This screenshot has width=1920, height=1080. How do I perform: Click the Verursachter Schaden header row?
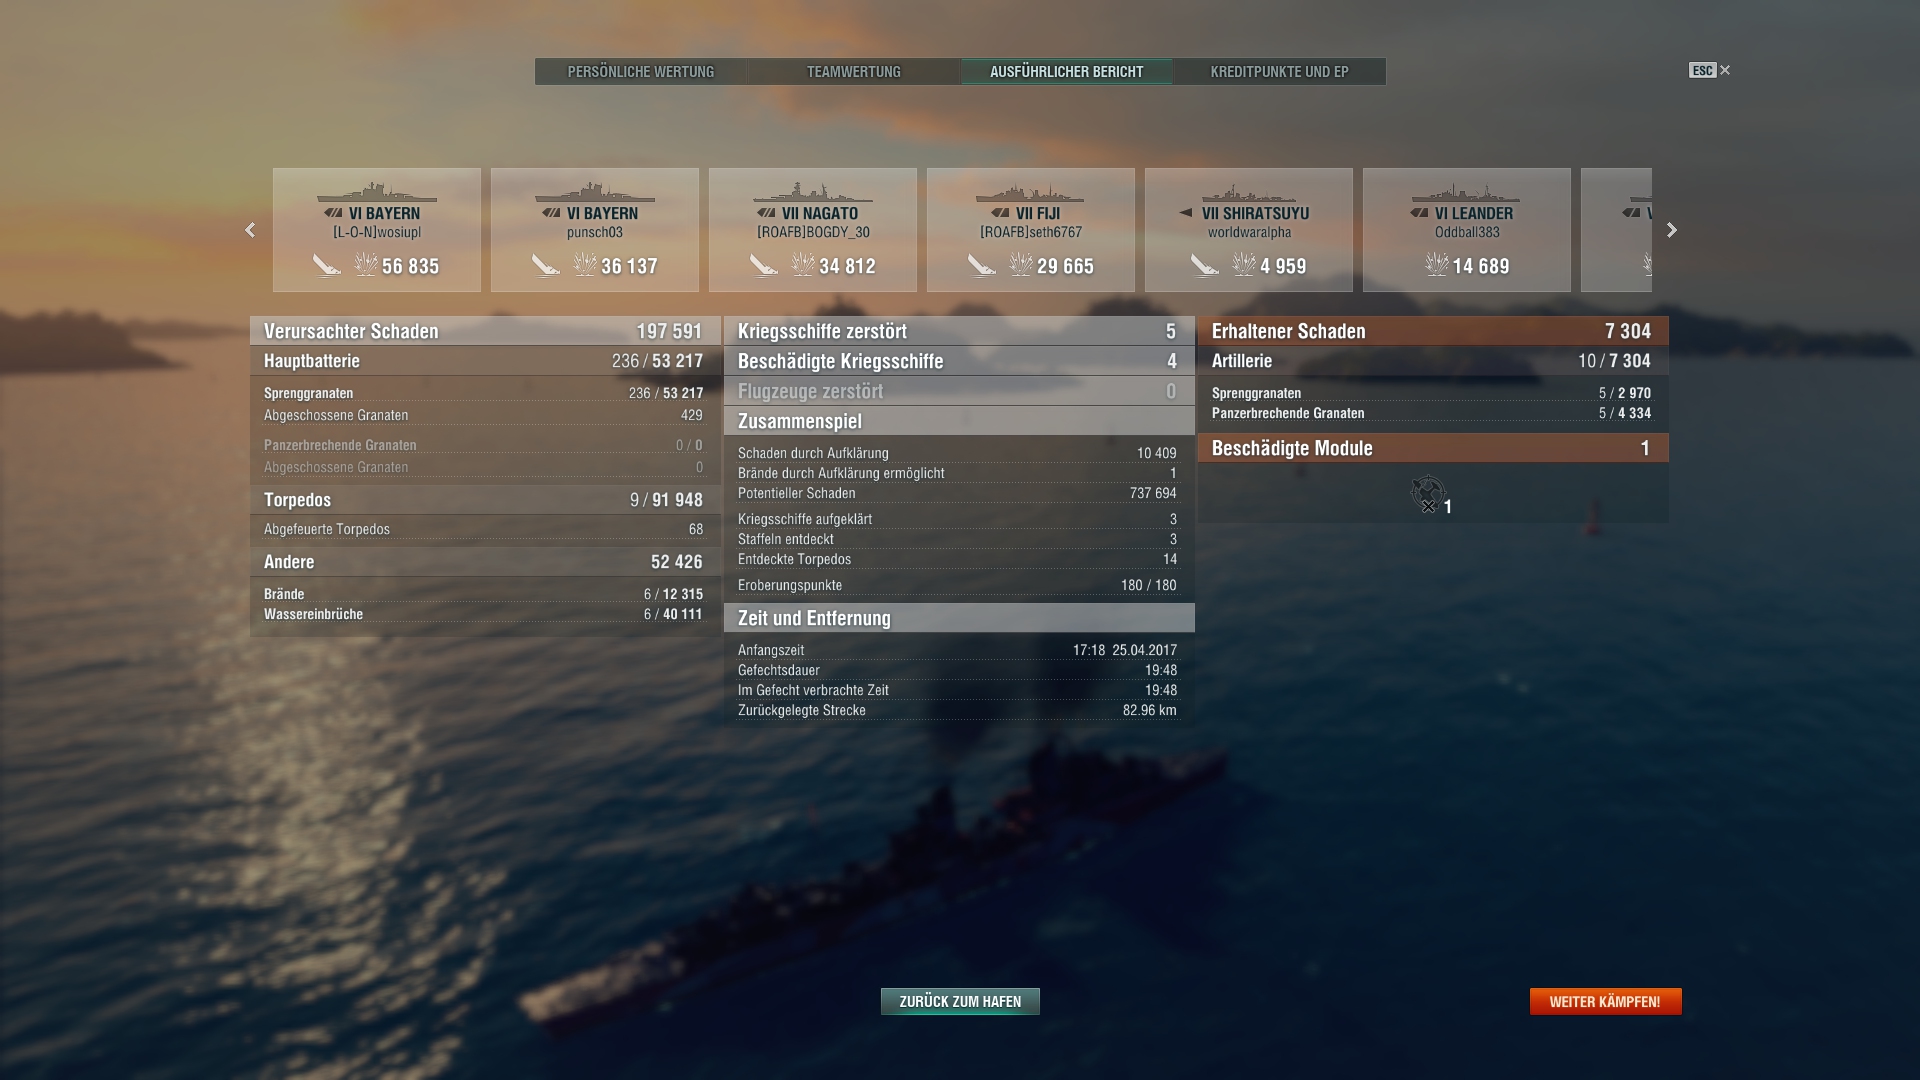tap(484, 331)
